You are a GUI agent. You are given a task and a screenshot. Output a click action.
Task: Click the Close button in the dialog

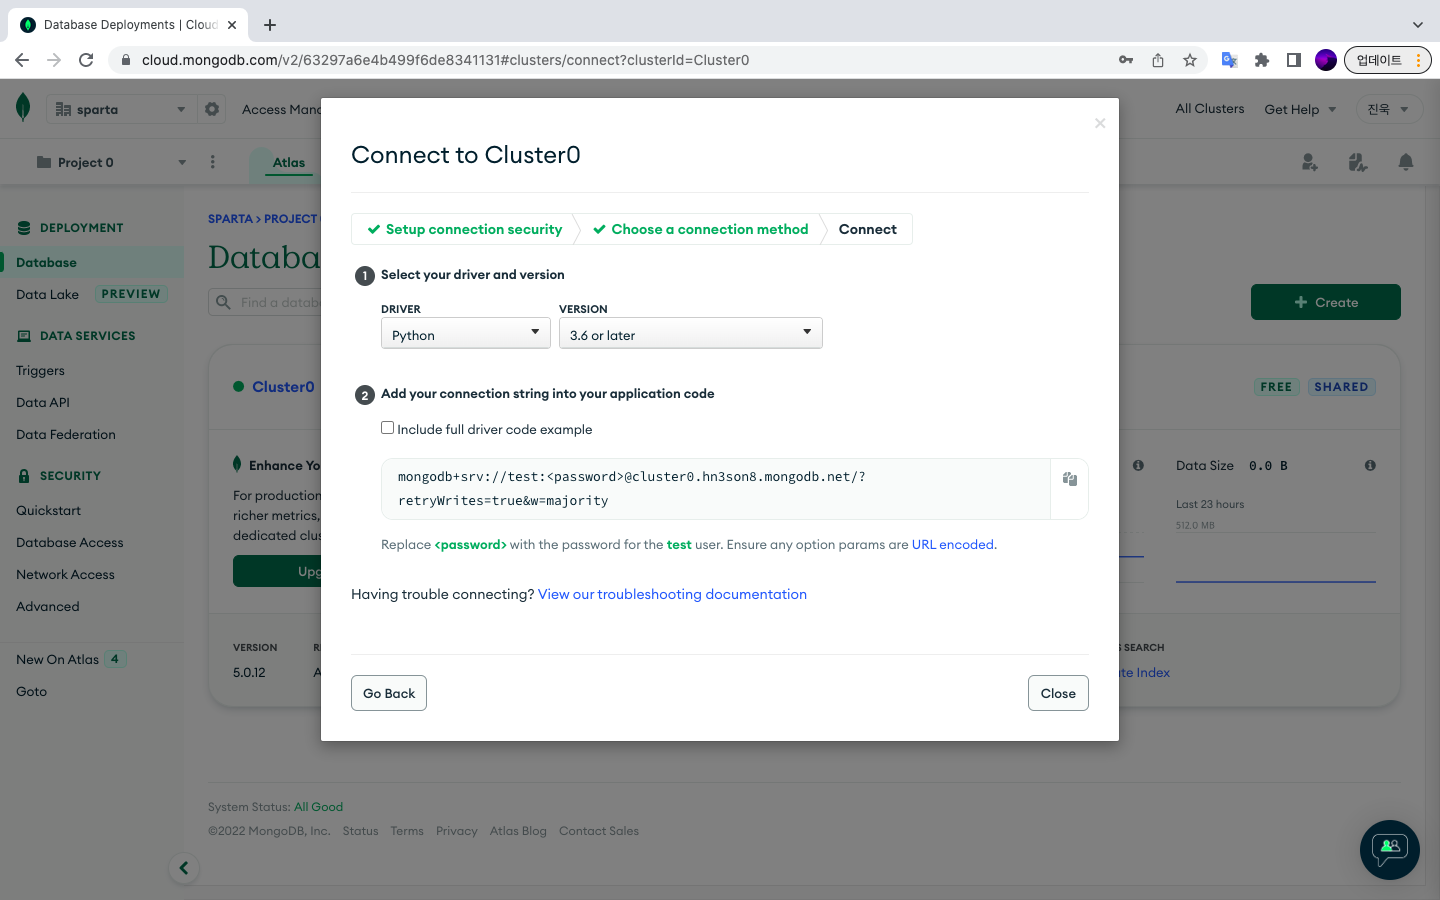[x=1058, y=693]
